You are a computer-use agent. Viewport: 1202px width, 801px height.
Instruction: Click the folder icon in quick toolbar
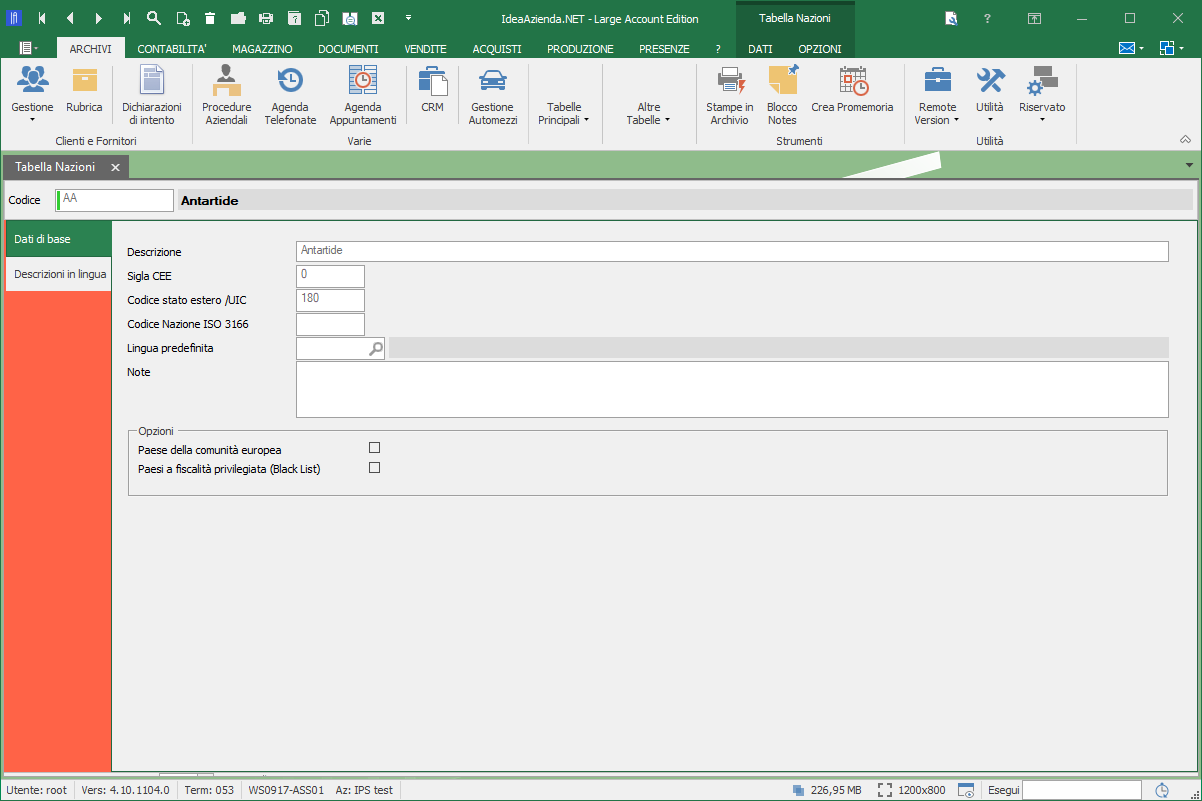tap(238, 18)
